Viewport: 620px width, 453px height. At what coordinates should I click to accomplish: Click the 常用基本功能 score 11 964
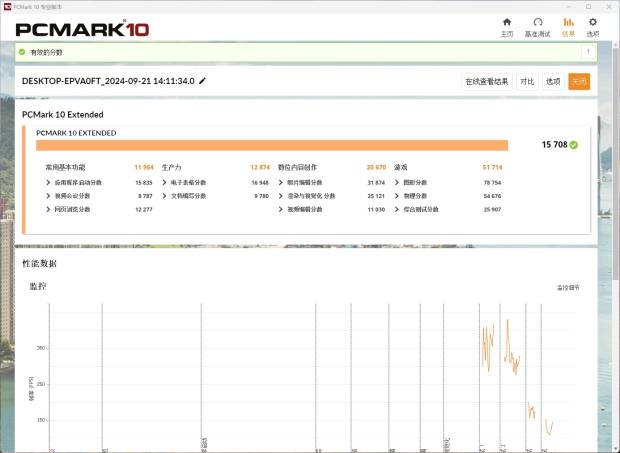pyautogui.click(x=144, y=168)
